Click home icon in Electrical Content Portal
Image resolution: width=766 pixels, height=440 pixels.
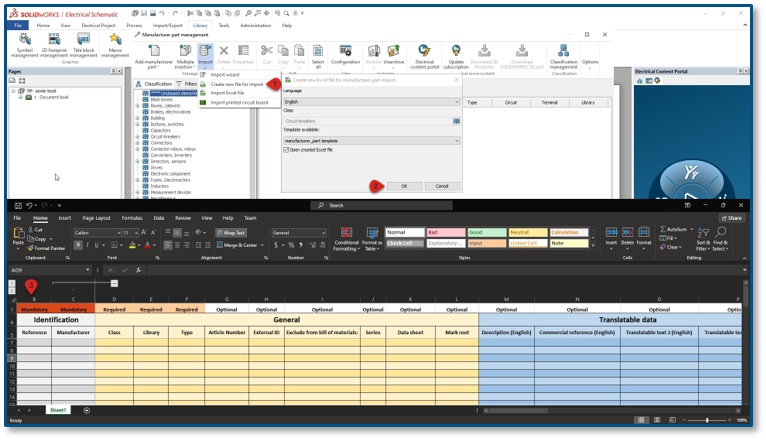coord(639,81)
